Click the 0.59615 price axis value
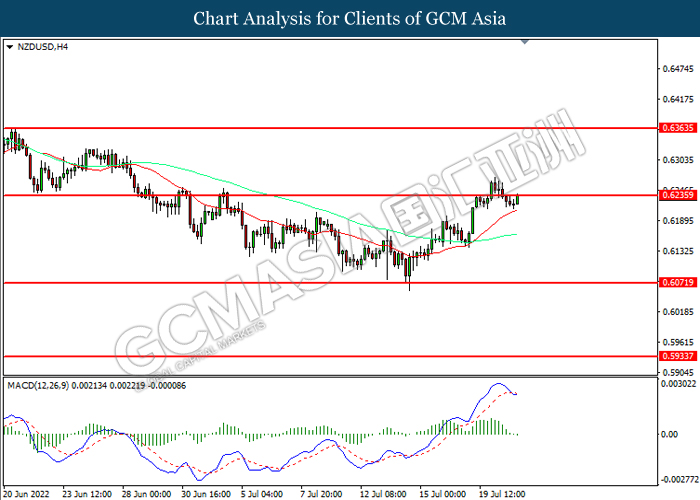 pos(678,342)
